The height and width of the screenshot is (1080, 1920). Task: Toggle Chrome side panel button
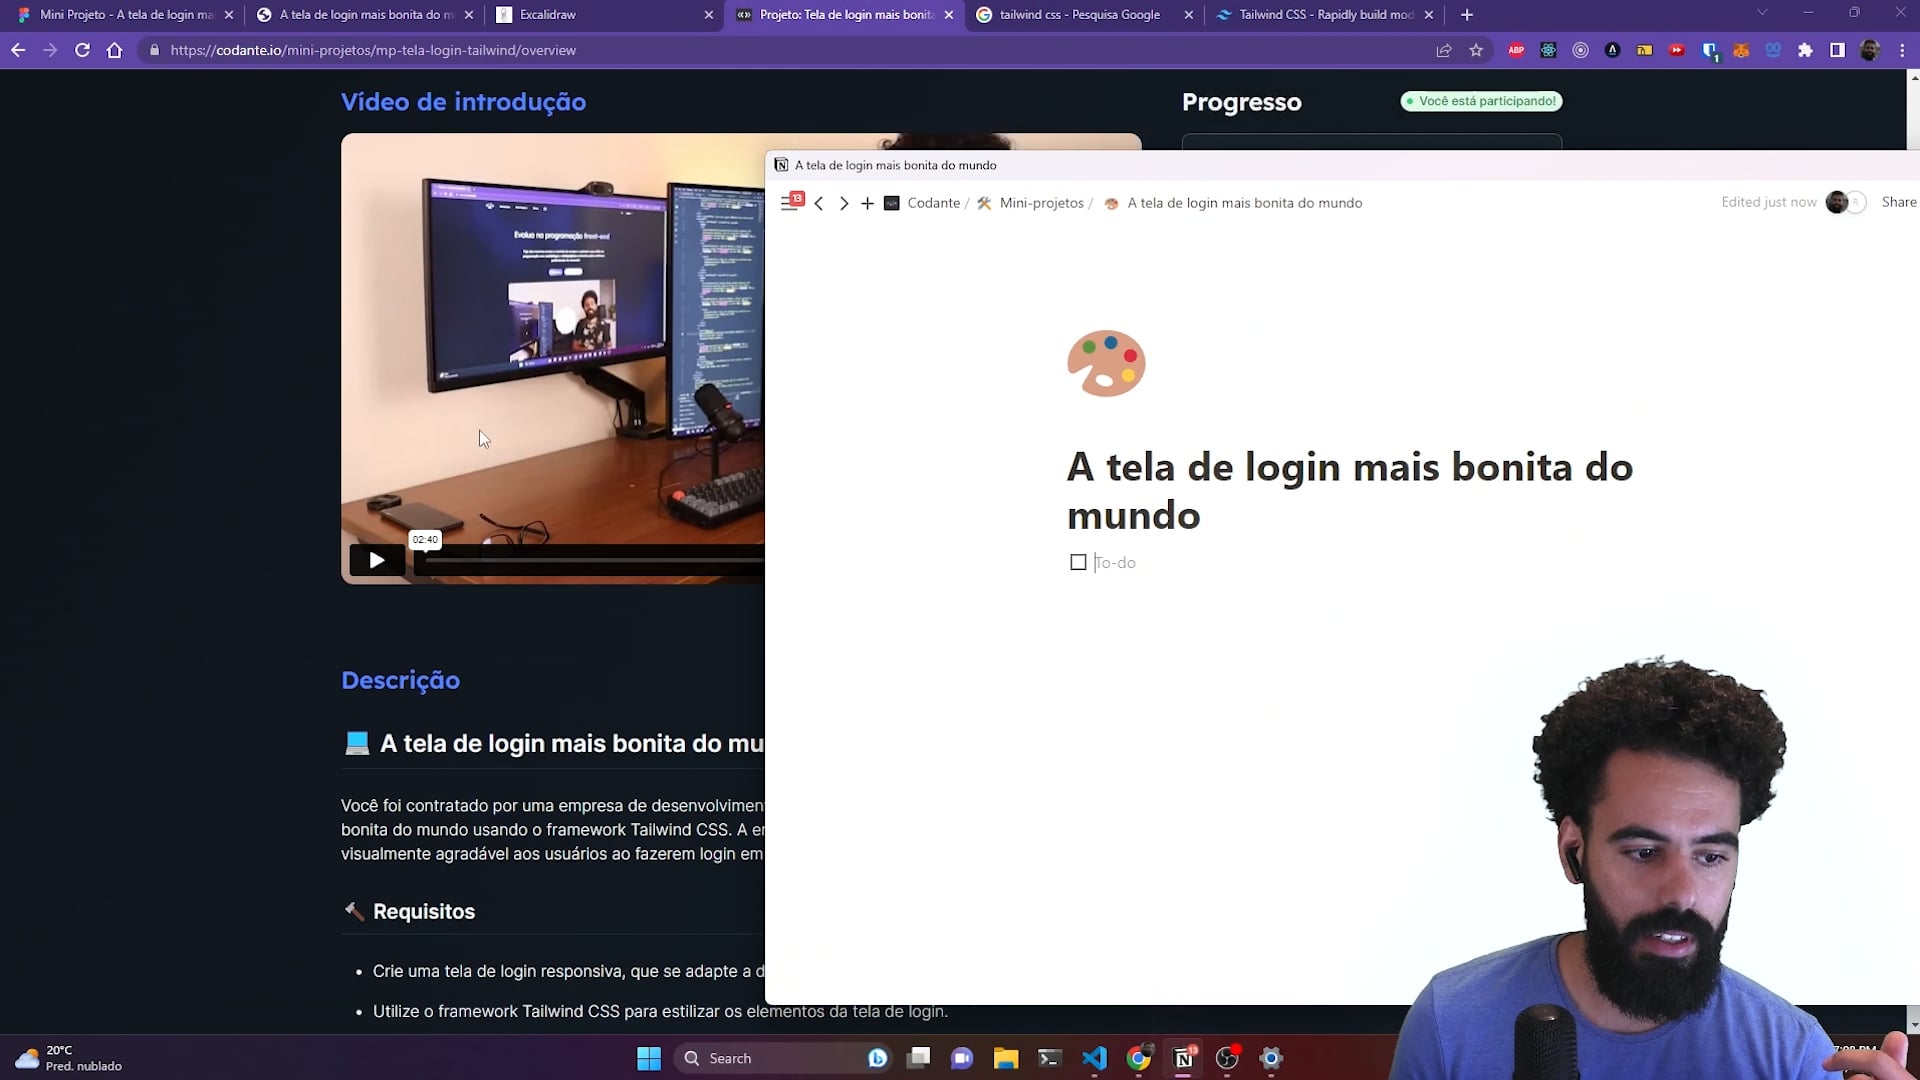[x=1837, y=50]
